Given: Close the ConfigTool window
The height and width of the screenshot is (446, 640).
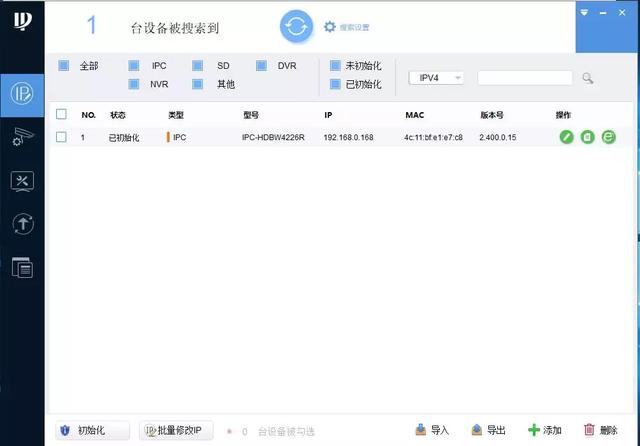Looking at the screenshot, I should 622,13.
